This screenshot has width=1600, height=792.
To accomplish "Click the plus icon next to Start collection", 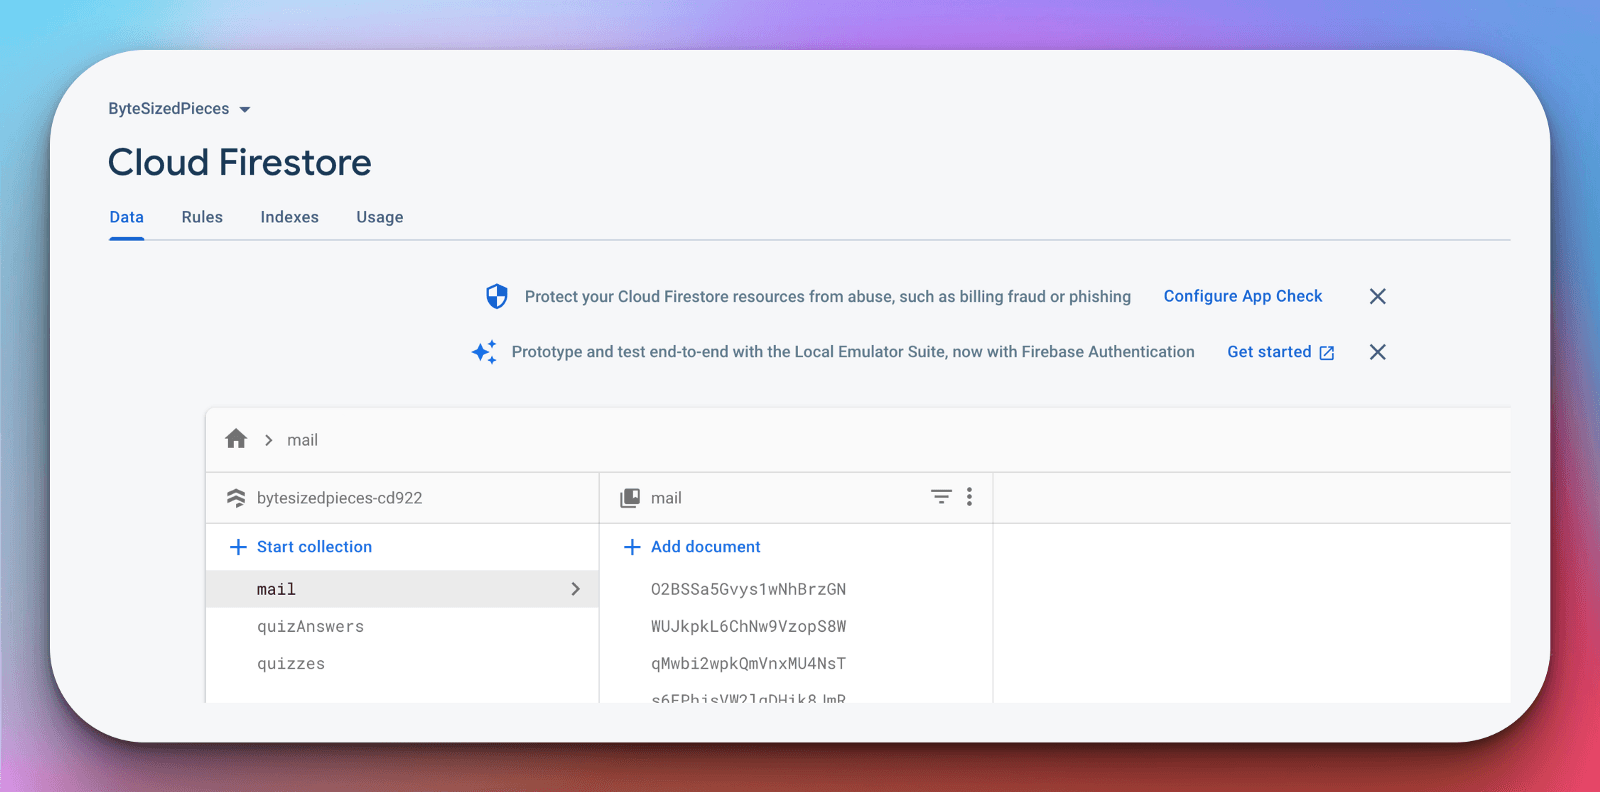I will [x=238, y=546].
